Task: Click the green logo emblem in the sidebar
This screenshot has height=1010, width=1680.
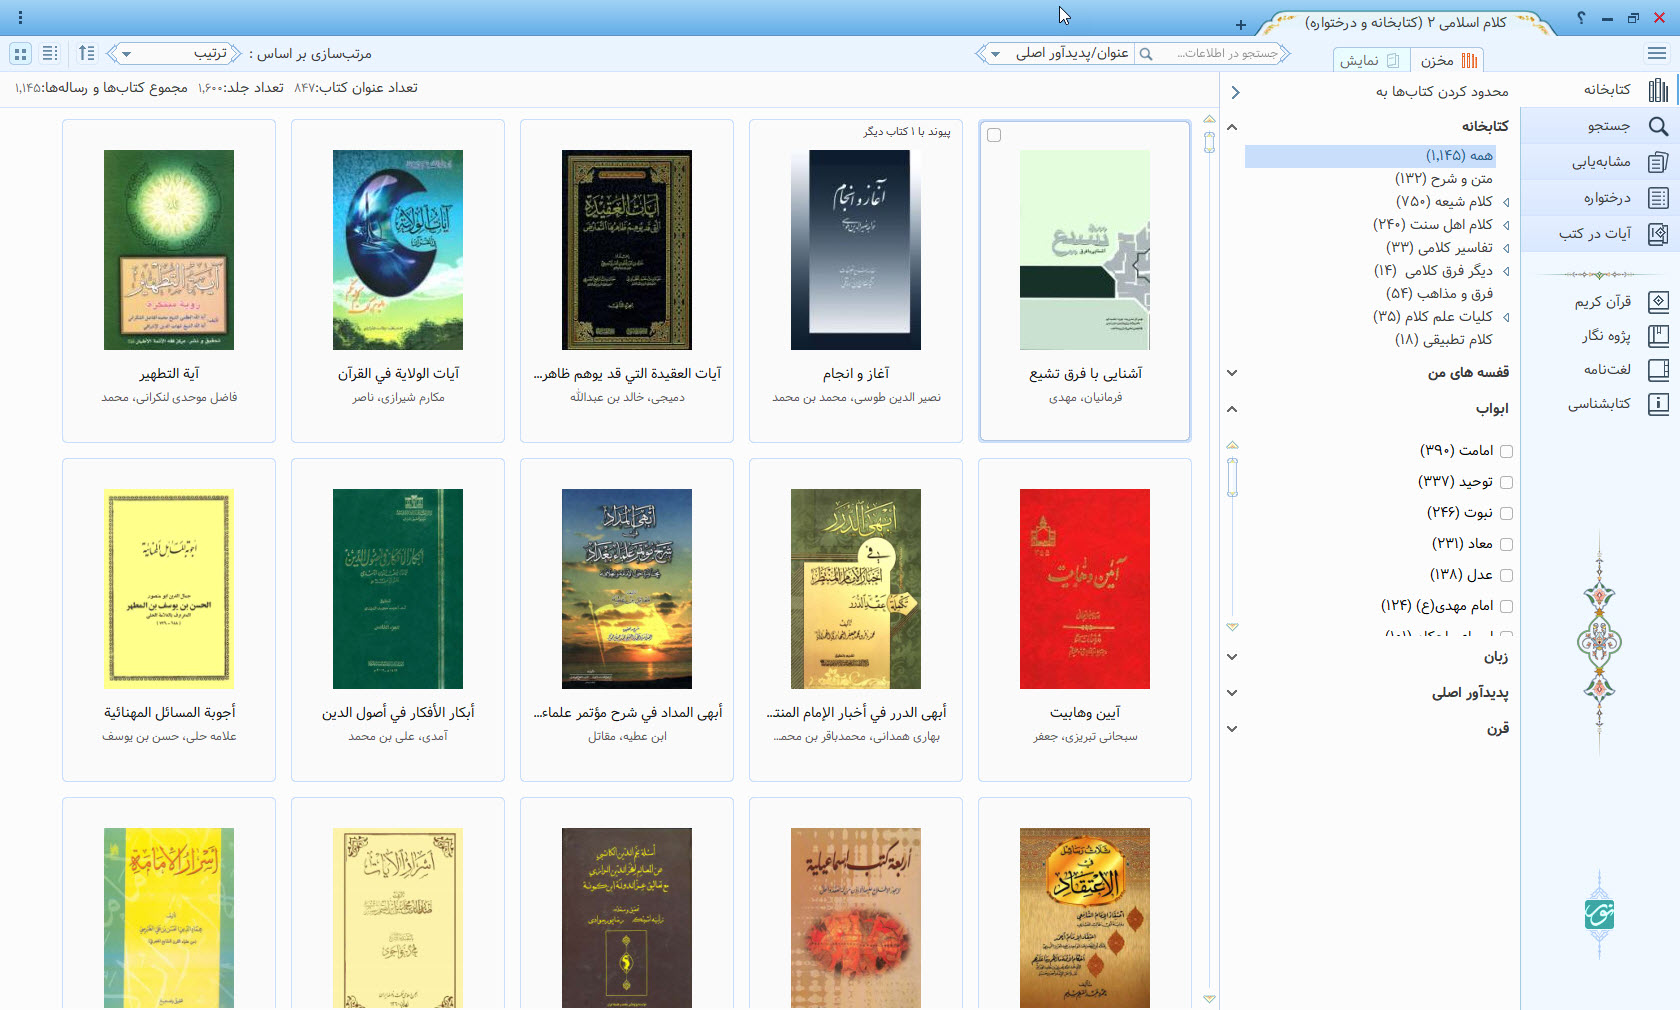Action: click(x=1599, y=914)
